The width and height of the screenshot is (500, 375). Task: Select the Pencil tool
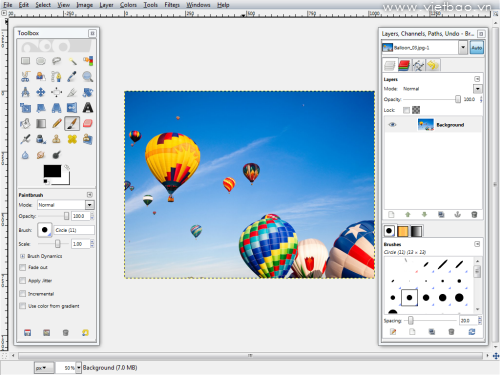[x=56, y=123]
